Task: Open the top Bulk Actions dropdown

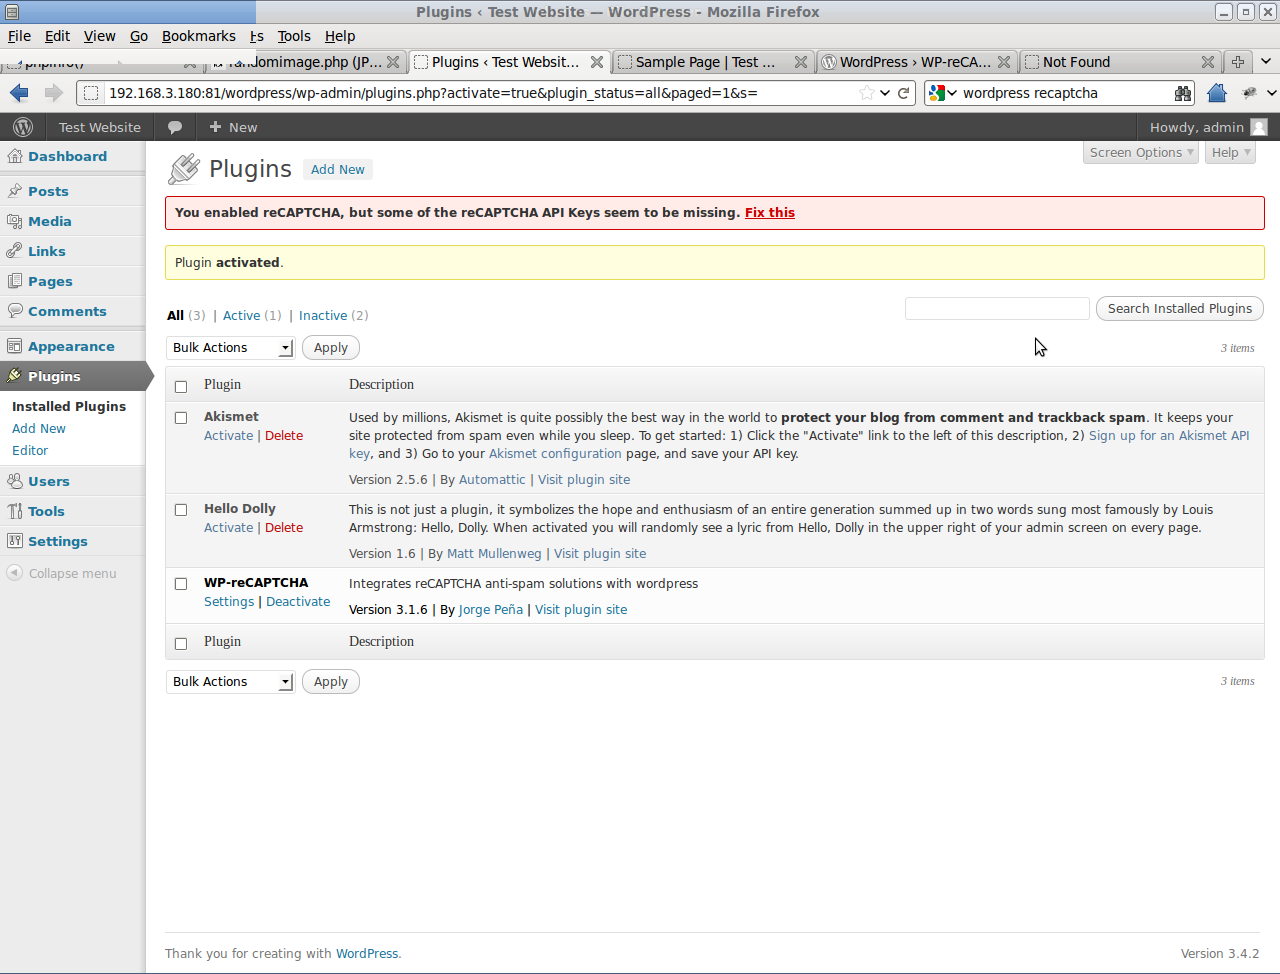Action: pos(230,348)
